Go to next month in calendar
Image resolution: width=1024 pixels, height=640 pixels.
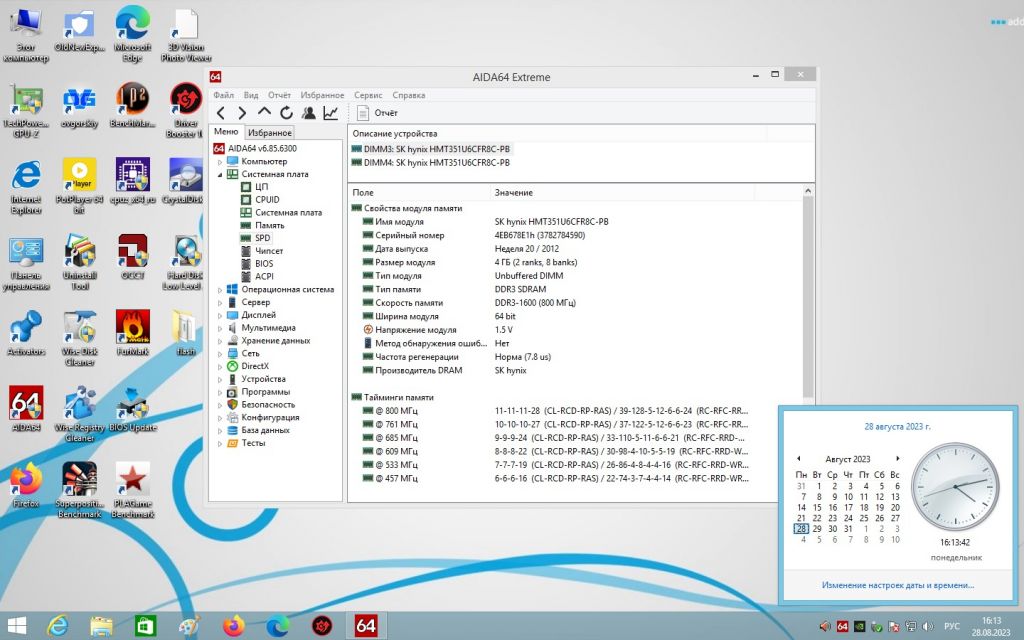tap(897, 458)
